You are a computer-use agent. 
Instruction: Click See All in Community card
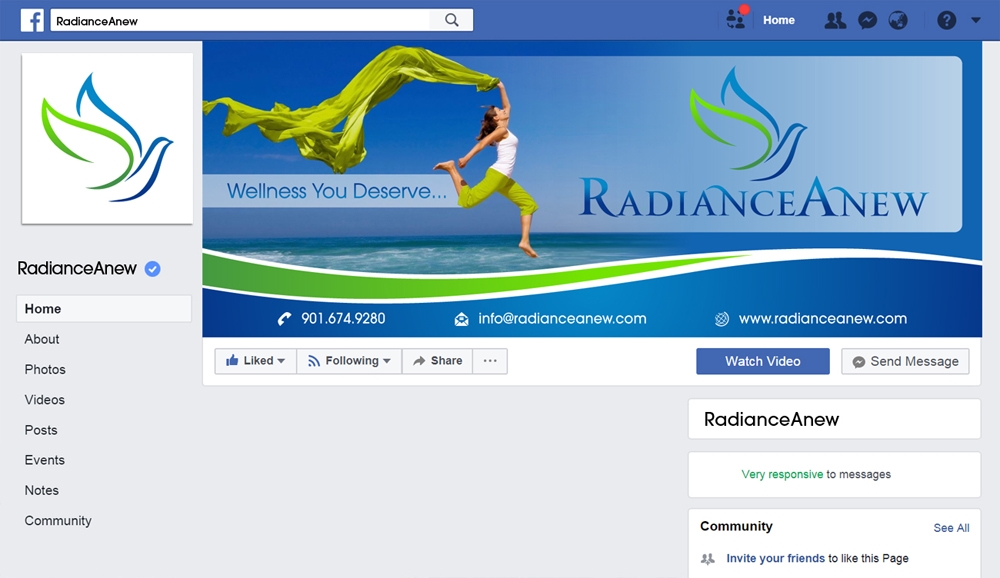pos(951,528)
